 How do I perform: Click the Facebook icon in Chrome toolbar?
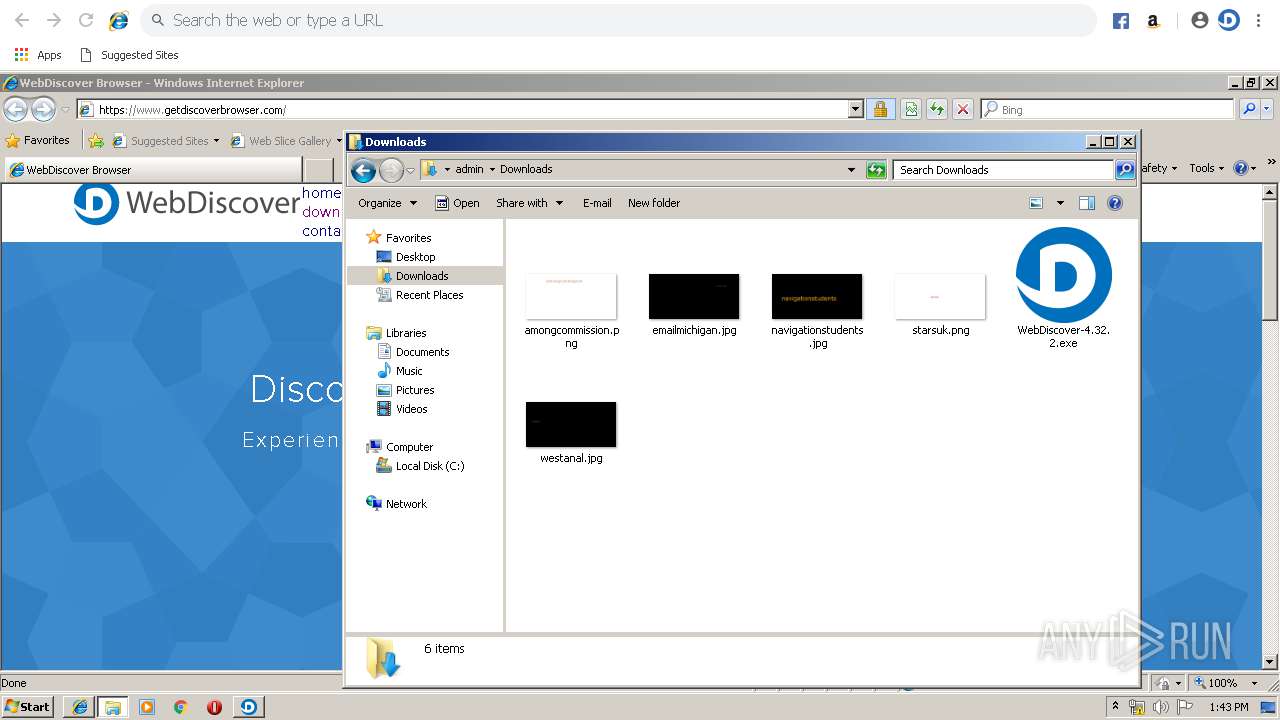pyautogui.click(x=1121, y=21)
